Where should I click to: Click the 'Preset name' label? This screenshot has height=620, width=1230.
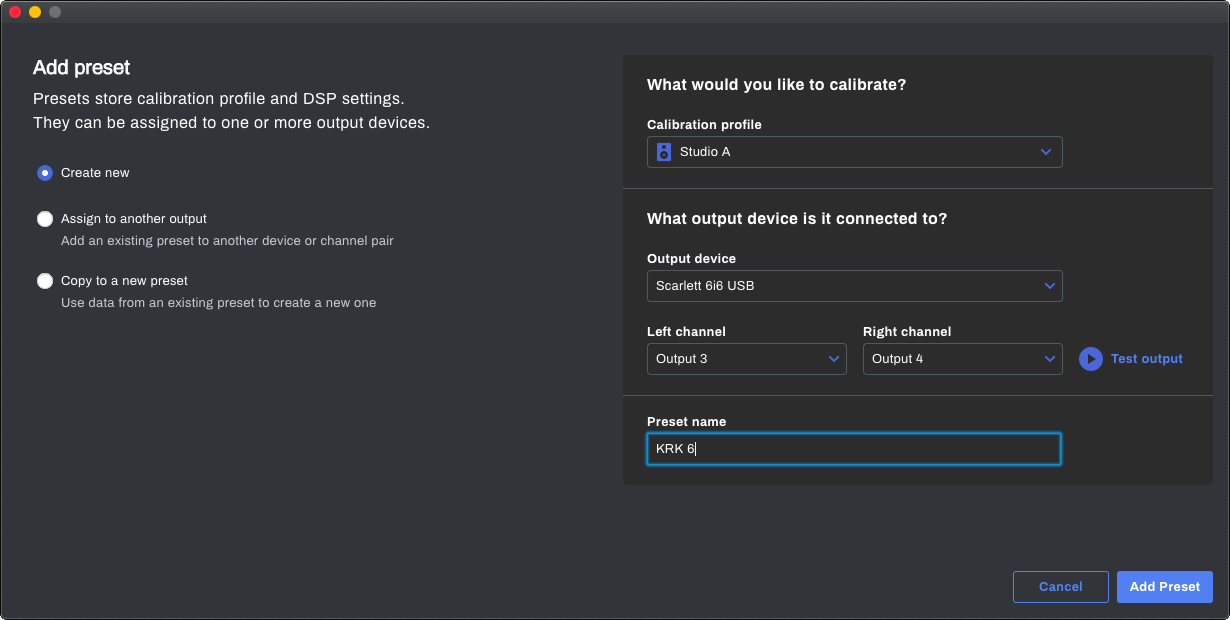coord(687,422)
